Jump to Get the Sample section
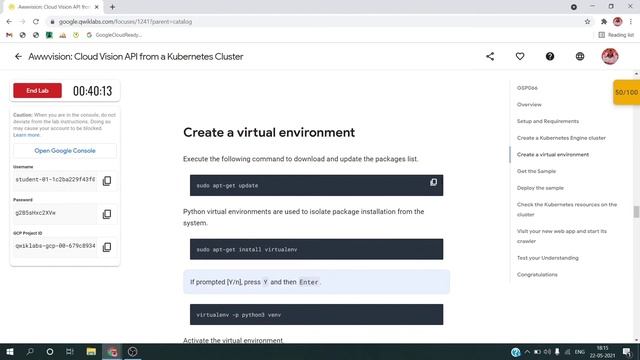This screenshot has width=640, height=360. pyautogui.click(x=536, y=171)
